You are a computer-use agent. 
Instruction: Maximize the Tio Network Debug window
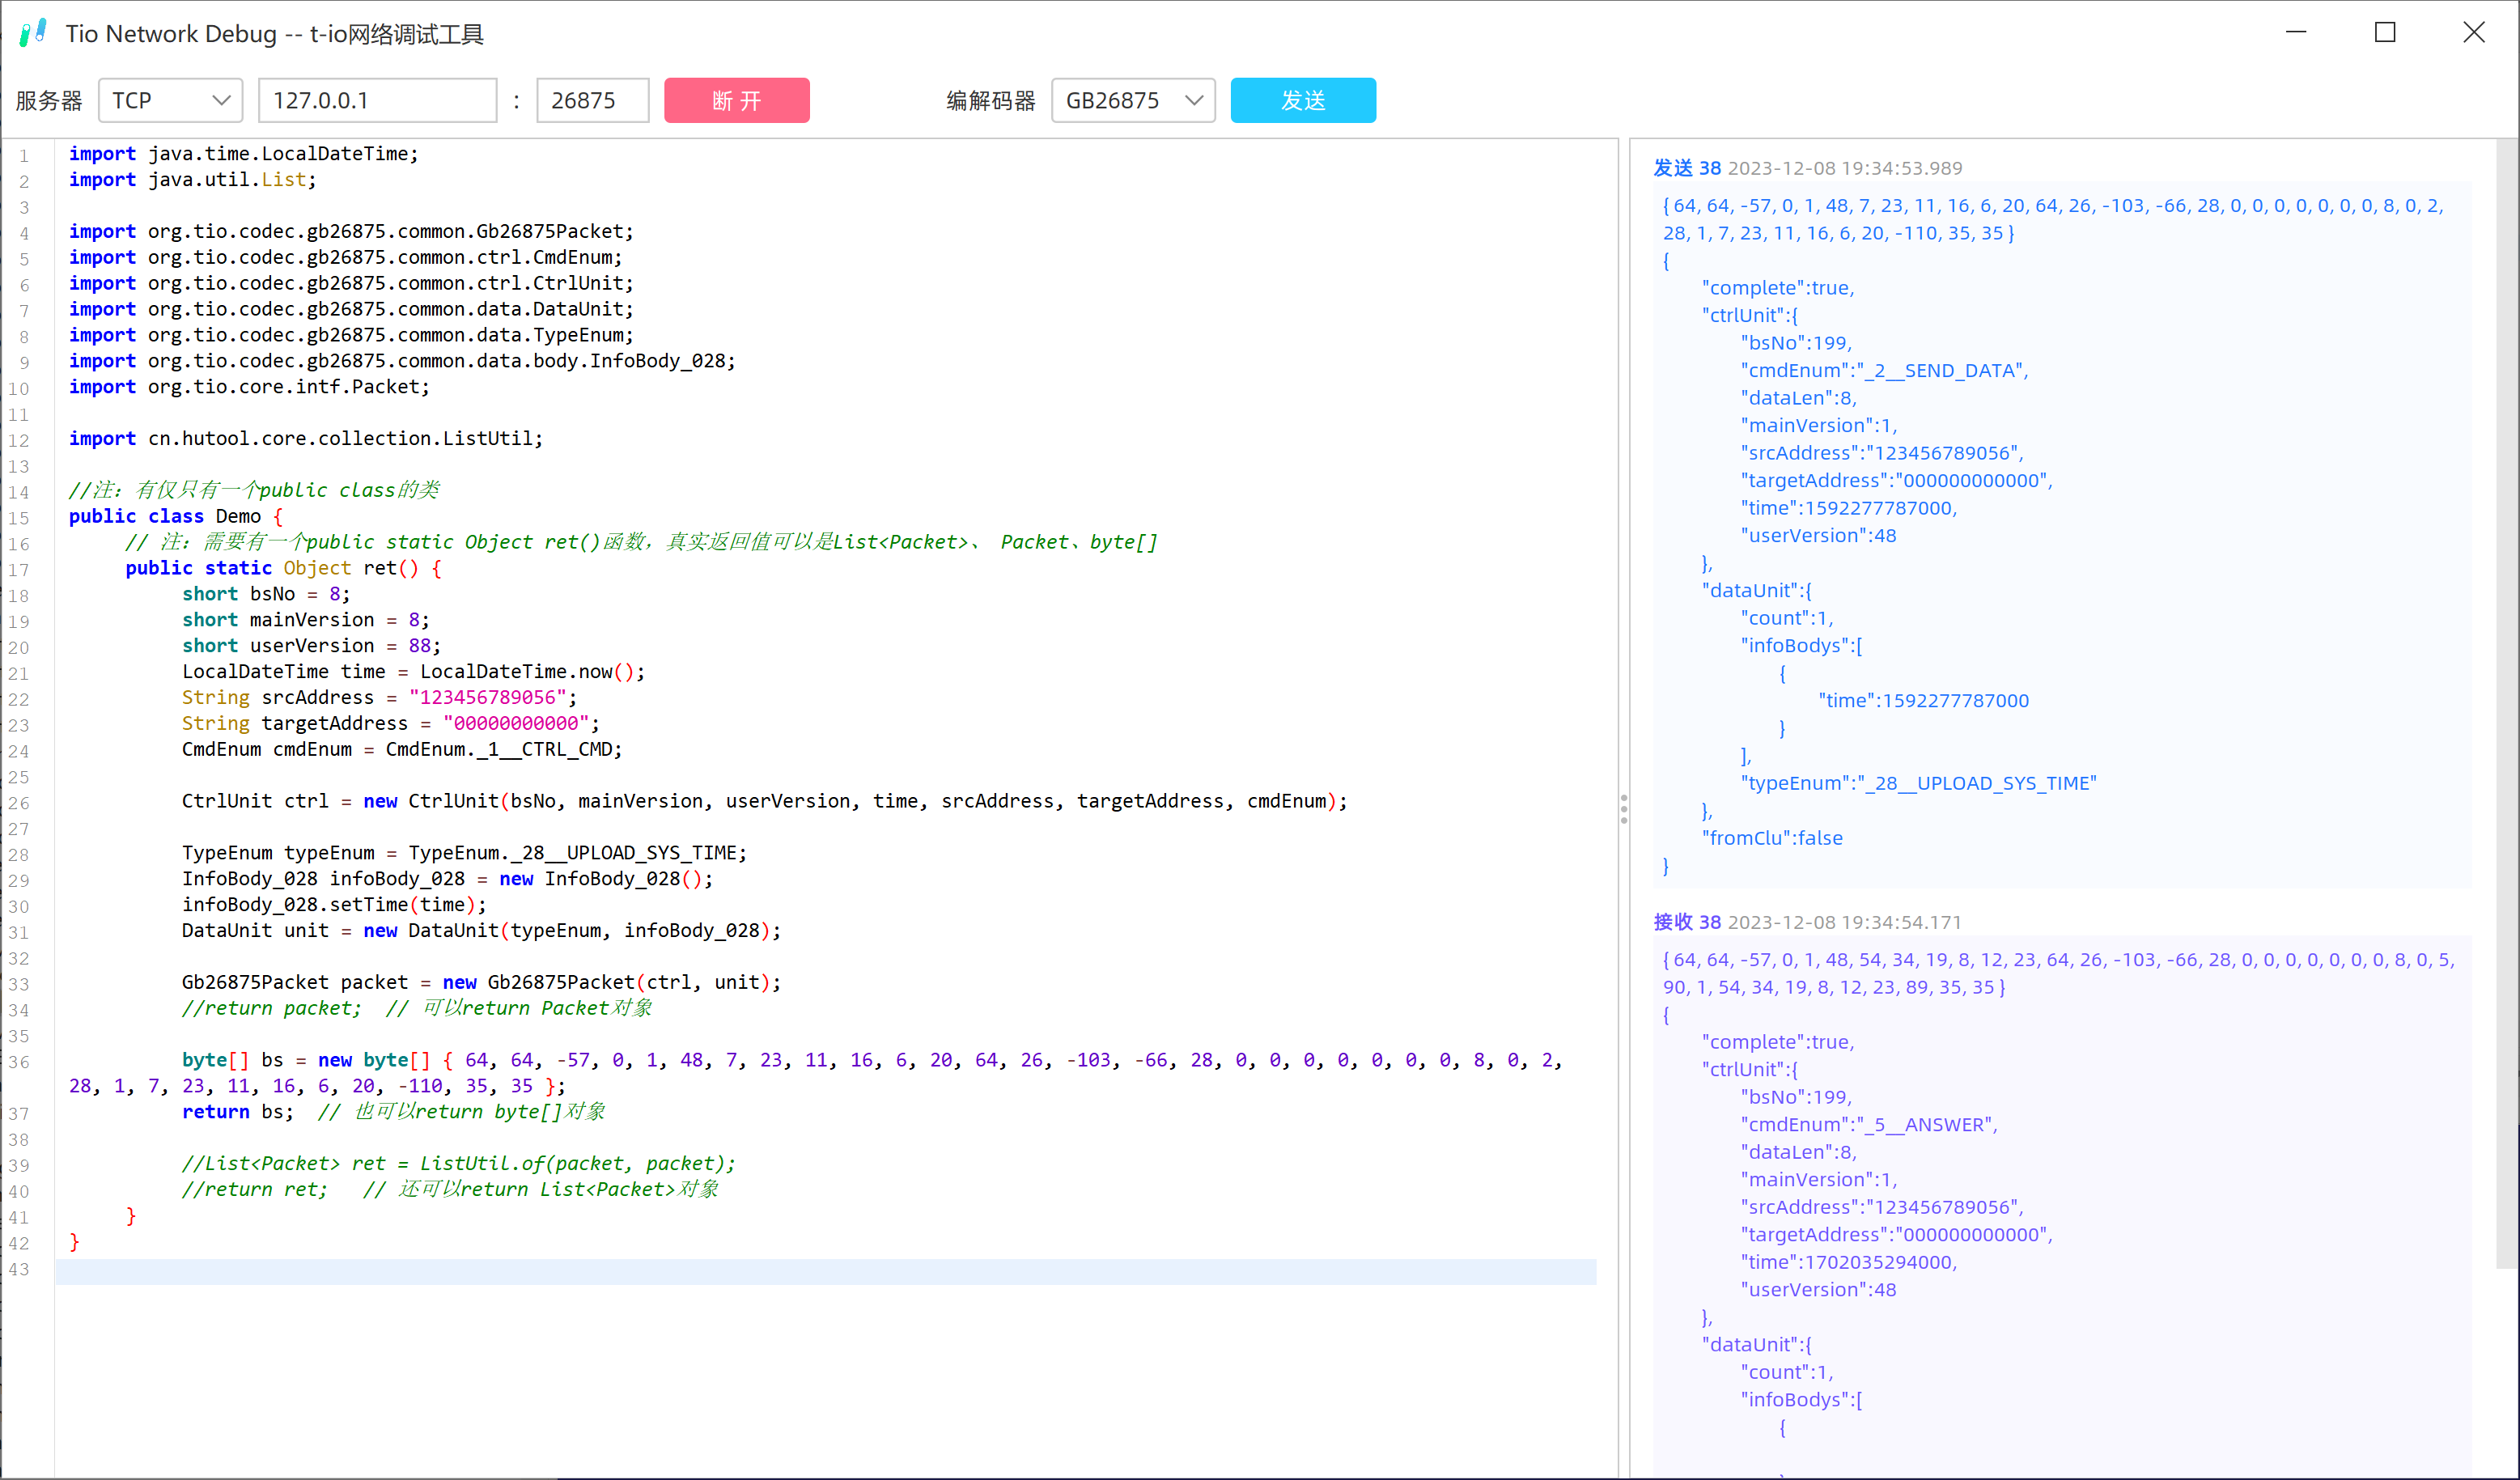[x=2385, y=33]
